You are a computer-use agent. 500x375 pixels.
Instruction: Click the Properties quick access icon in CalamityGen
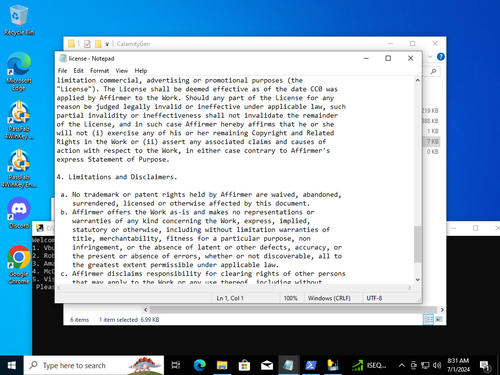click(x=87, y=44)
